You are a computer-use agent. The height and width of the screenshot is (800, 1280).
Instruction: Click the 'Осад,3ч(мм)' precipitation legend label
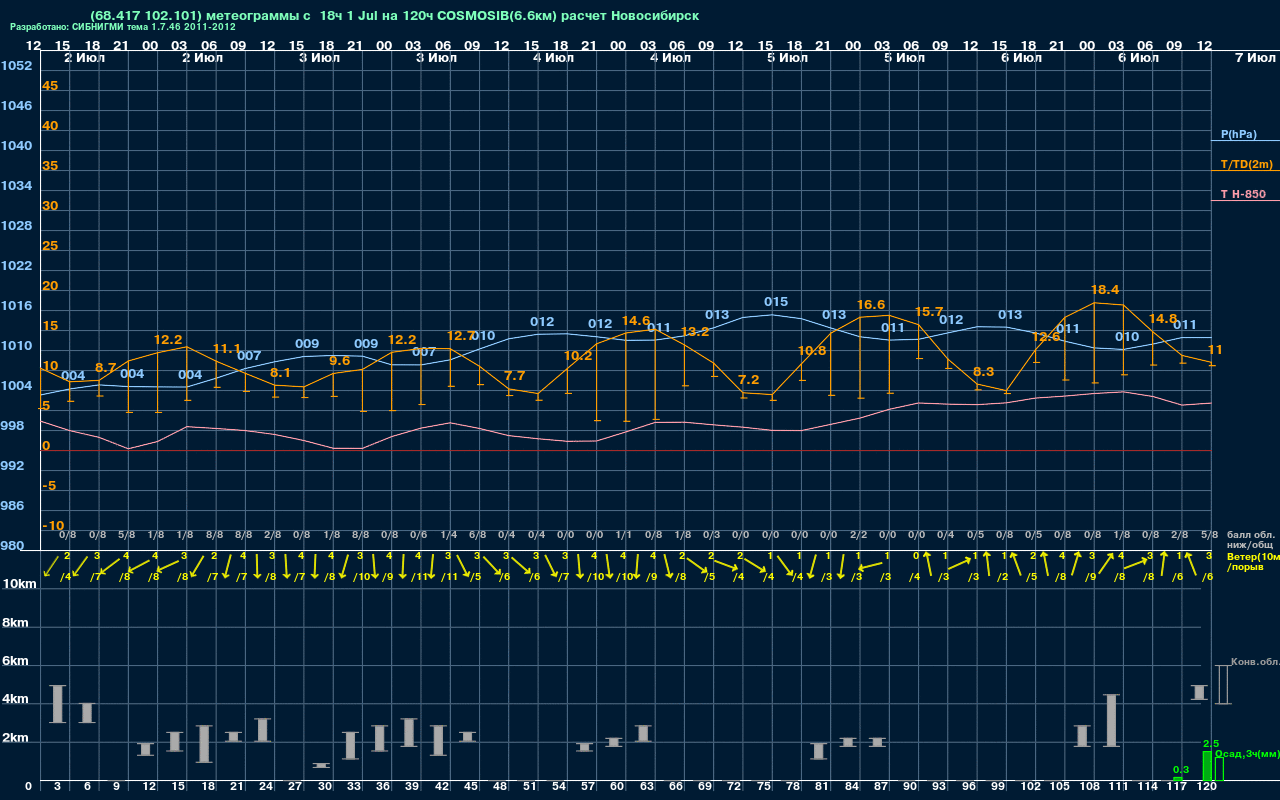click(1247, 753)
